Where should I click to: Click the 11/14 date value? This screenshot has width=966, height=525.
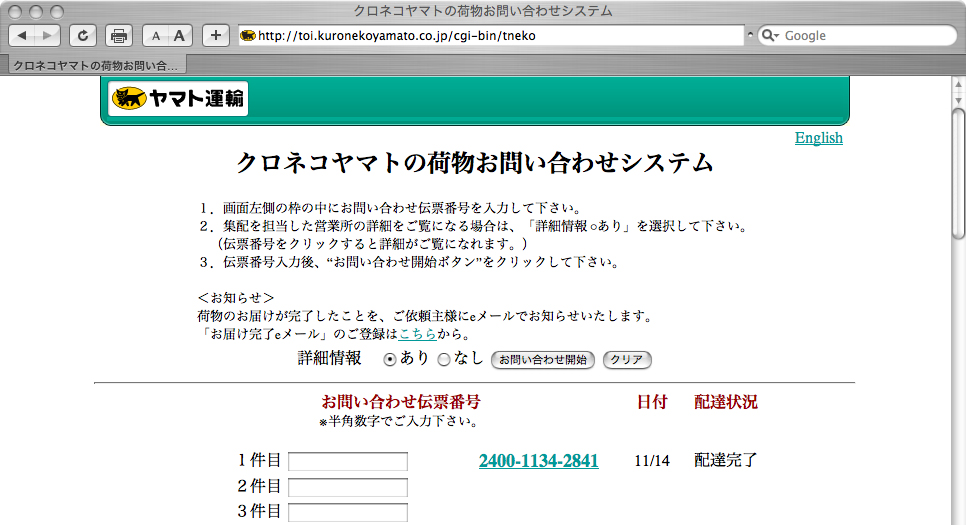point(652,461)
